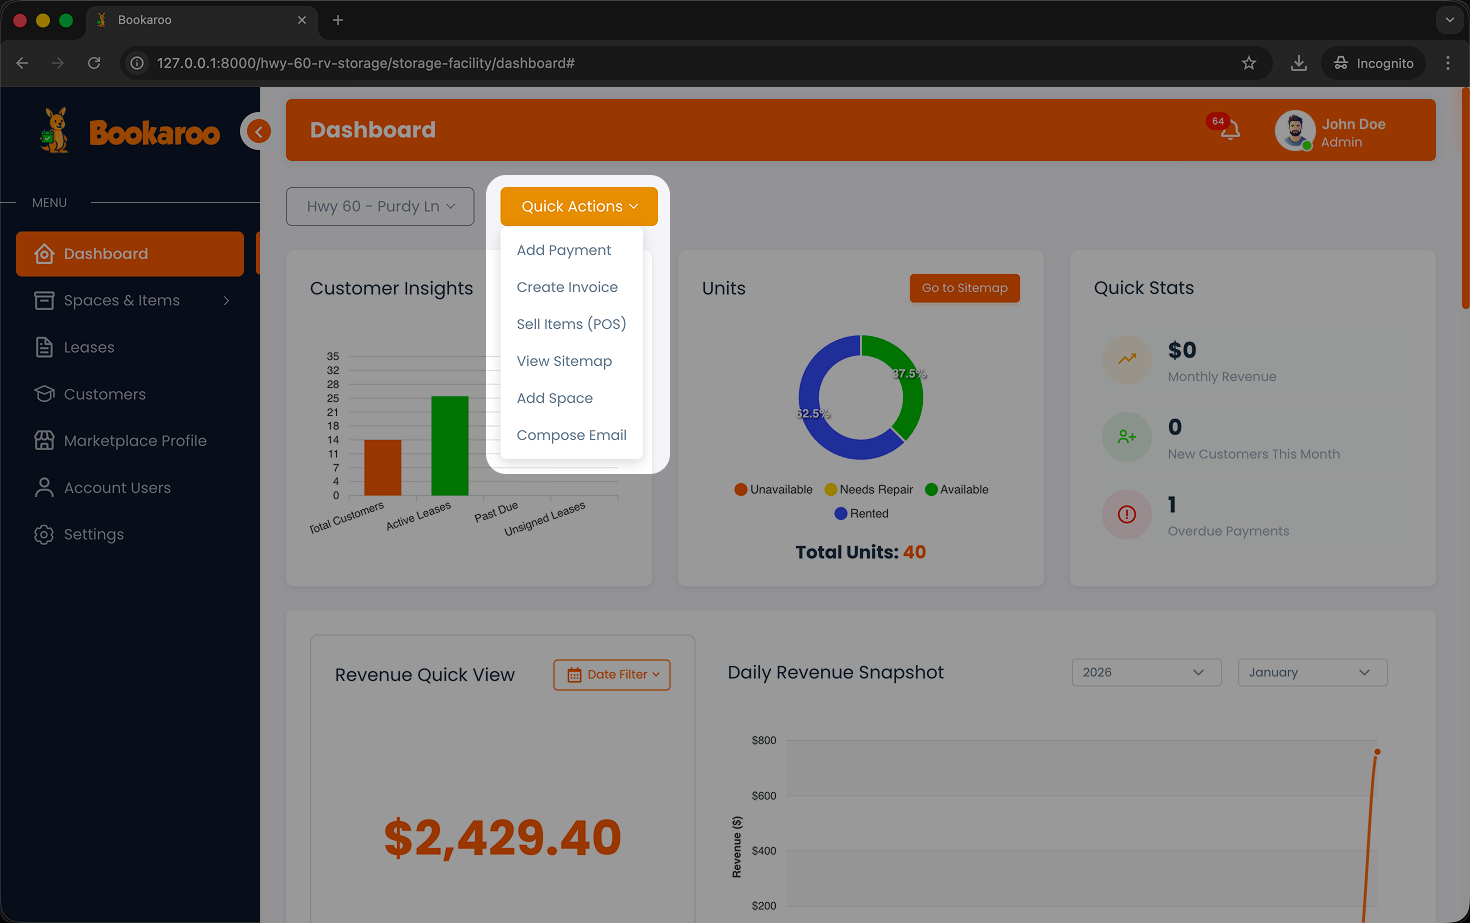Screen dimensions: 1470x923
Task: Toggle the Rented legend item
Action: click(x=861, y=514)
